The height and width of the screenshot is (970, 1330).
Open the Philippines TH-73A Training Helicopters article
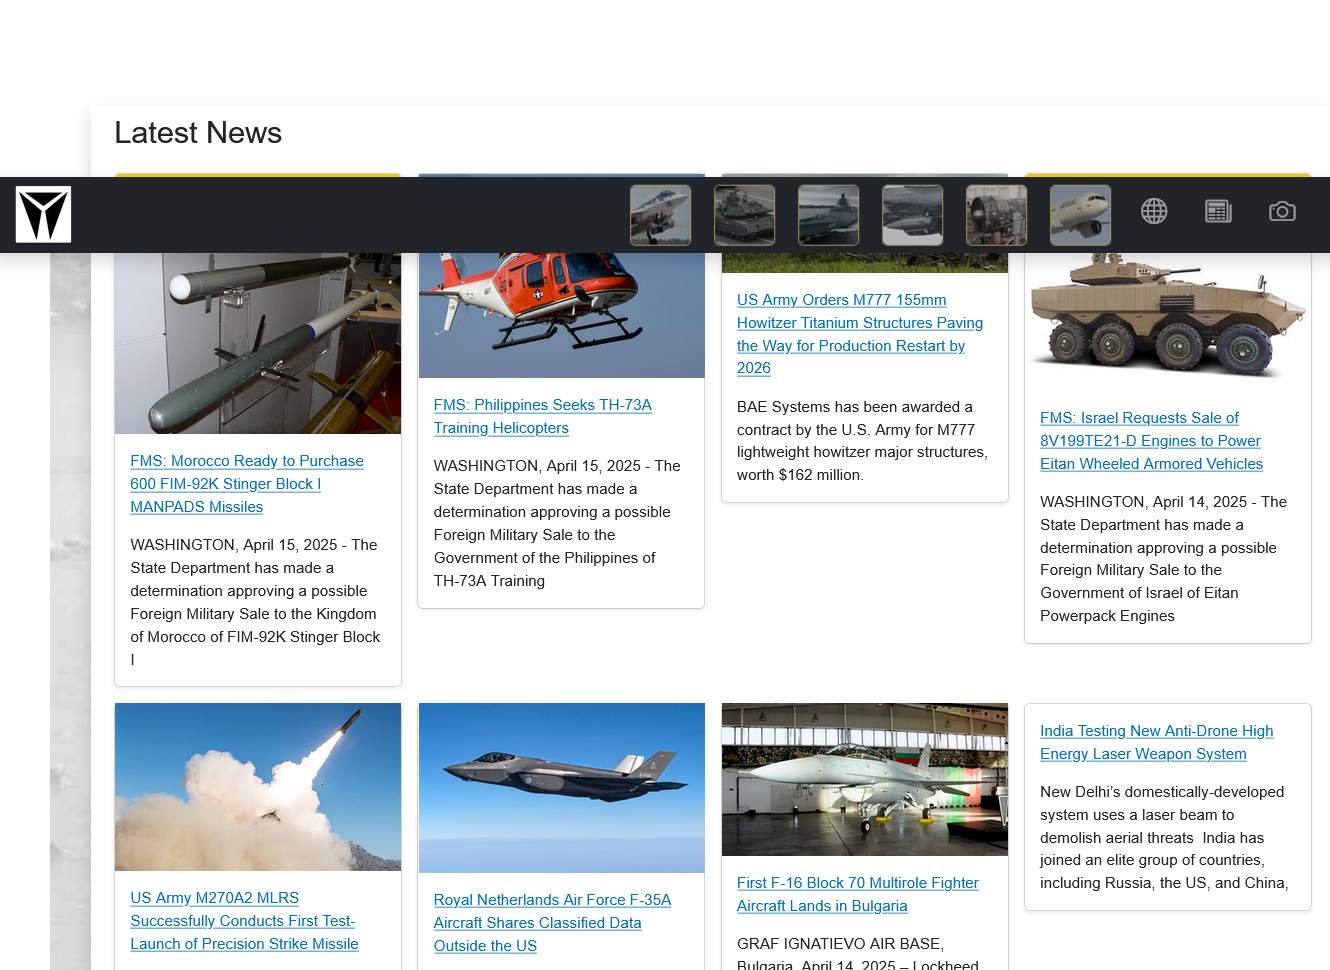click(542, 416)
